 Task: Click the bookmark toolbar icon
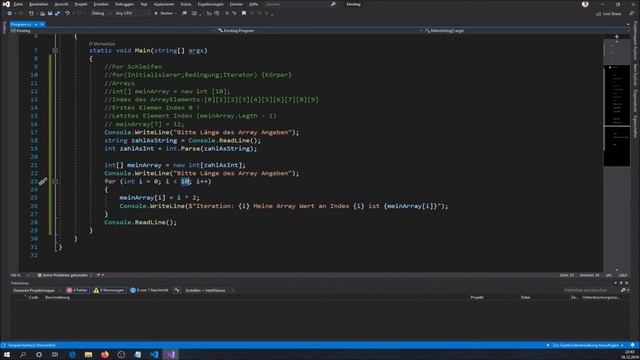244,13
